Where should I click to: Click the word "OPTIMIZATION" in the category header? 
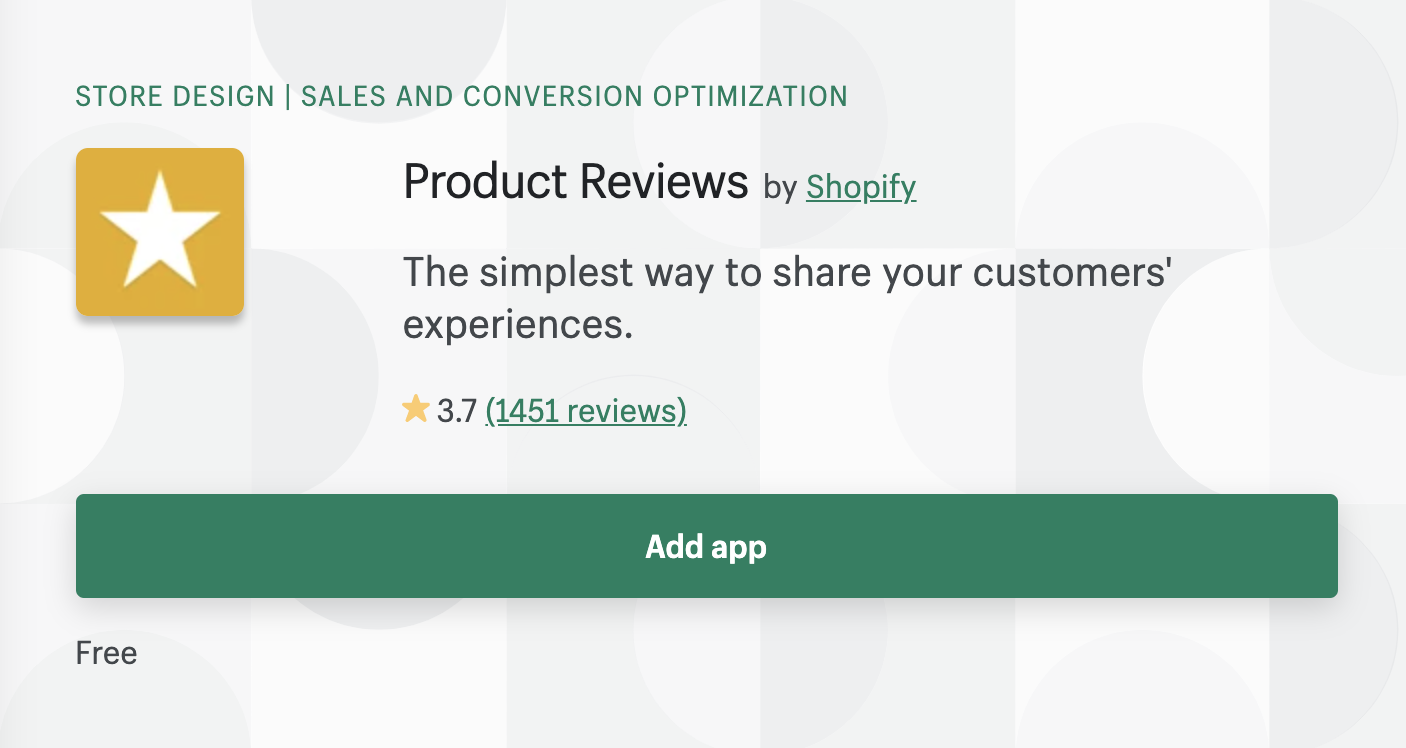pyautogui.click(x=750, y=97)
